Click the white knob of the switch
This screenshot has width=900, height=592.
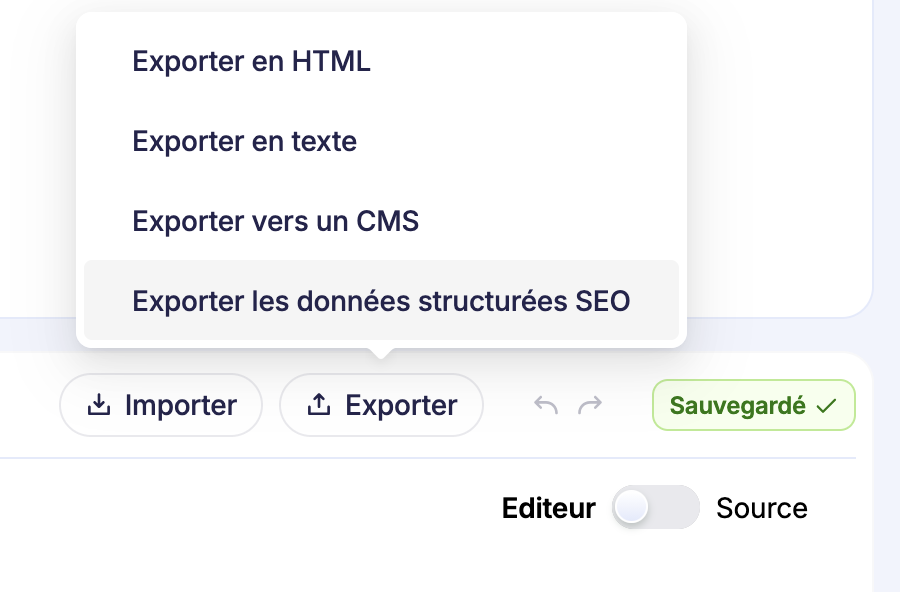[x=632, y=508]
